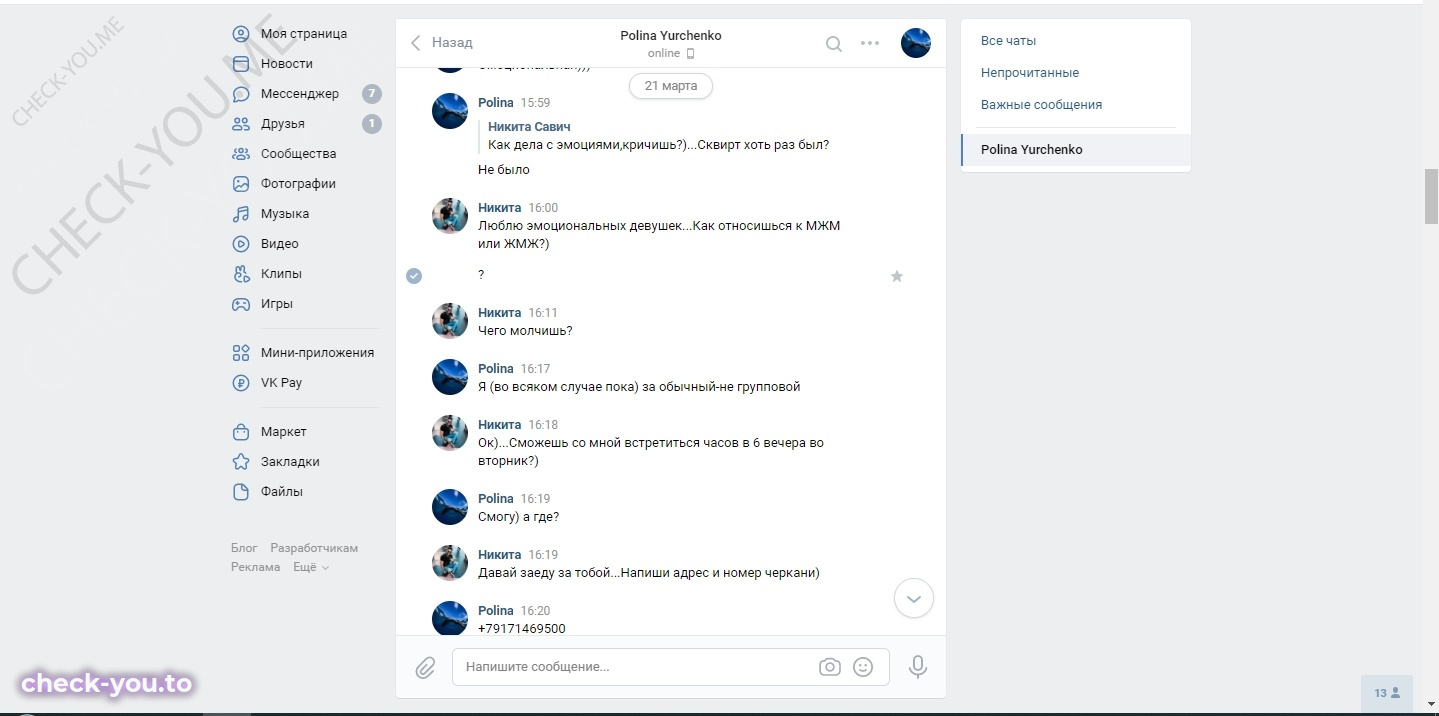The width and height of the screenshot is (1439, 716).
Task: Click the Игры gamepad icon
Action: click(x=241, y=304)
